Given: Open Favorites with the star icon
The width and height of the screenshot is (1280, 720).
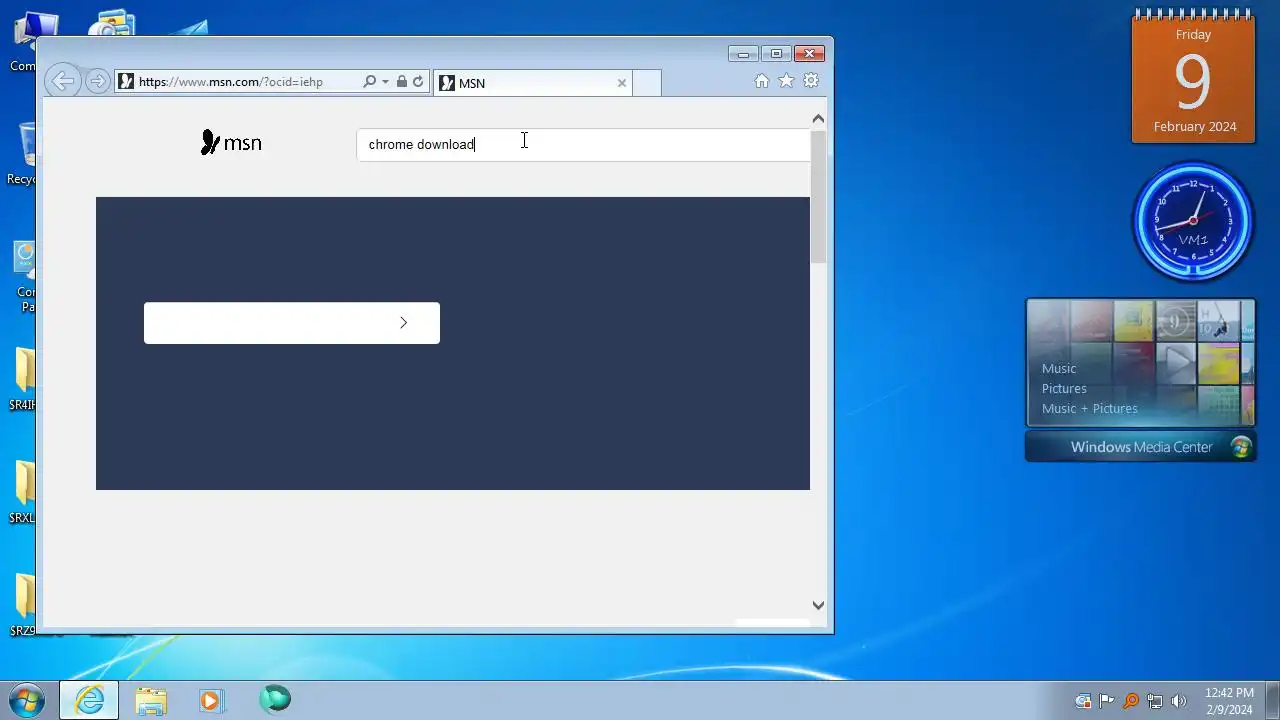Looking at the screenshot, I should (786, 81).
